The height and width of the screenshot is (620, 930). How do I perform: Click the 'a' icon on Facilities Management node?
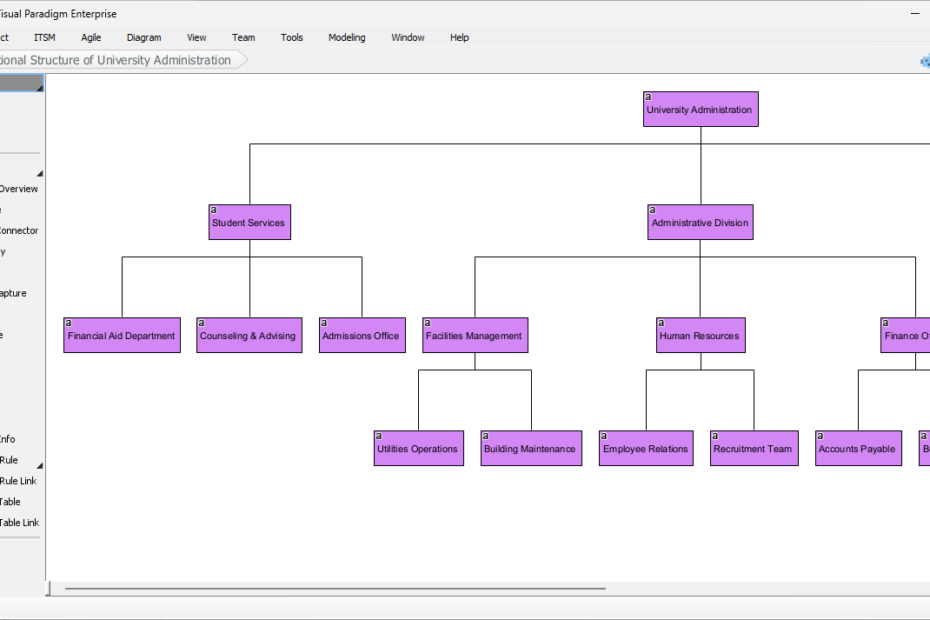[427, 323]
